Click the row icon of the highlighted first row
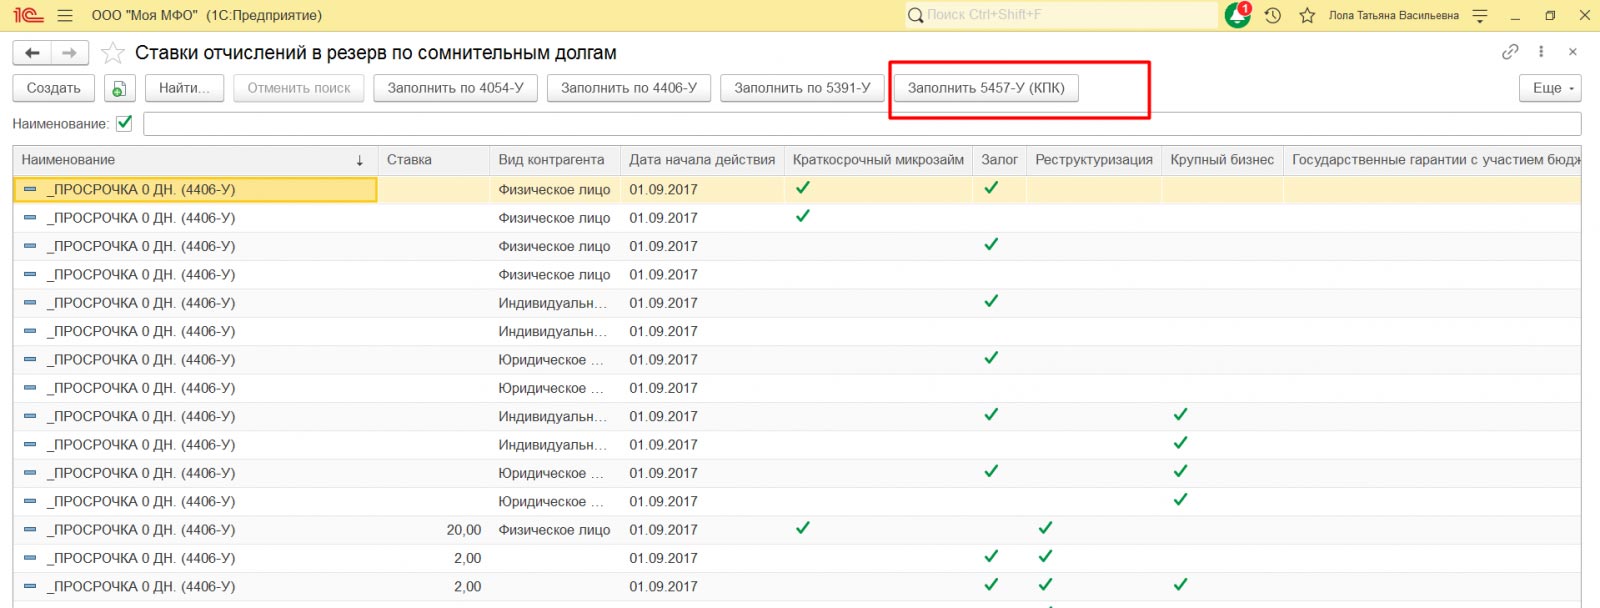This screenshot has width=1600, height=608. (x=30, y=189)
